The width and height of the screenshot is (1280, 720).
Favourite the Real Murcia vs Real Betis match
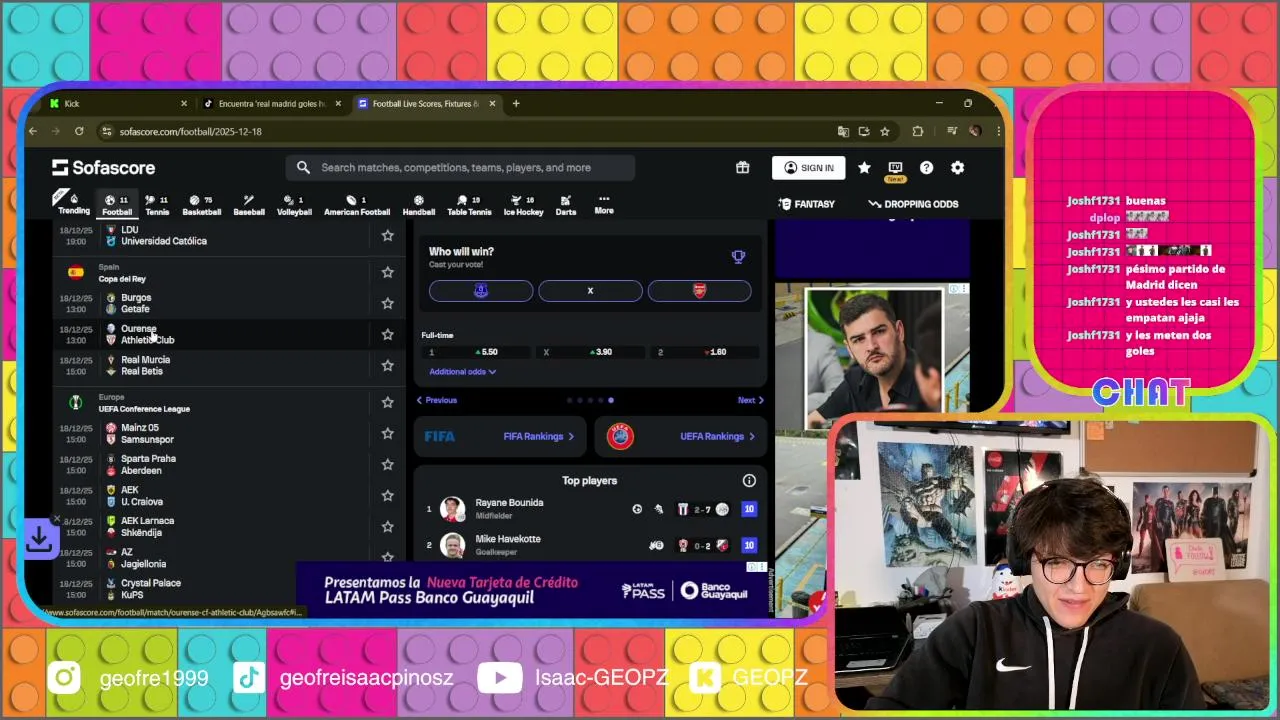click(387, 365)
